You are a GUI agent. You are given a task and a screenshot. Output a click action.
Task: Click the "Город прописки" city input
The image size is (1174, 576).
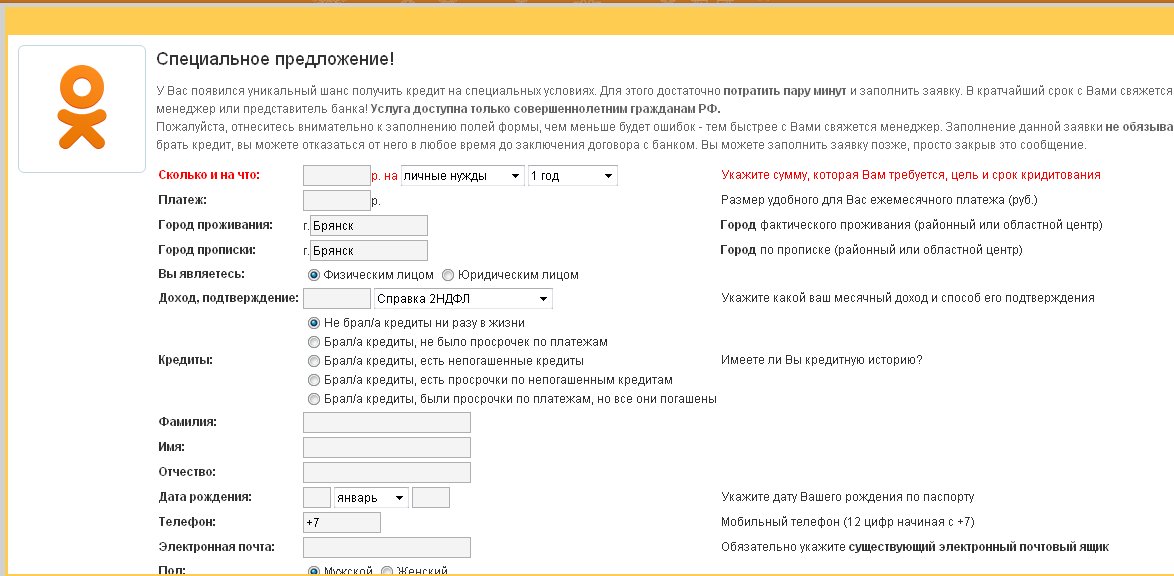tap(368, 250)
